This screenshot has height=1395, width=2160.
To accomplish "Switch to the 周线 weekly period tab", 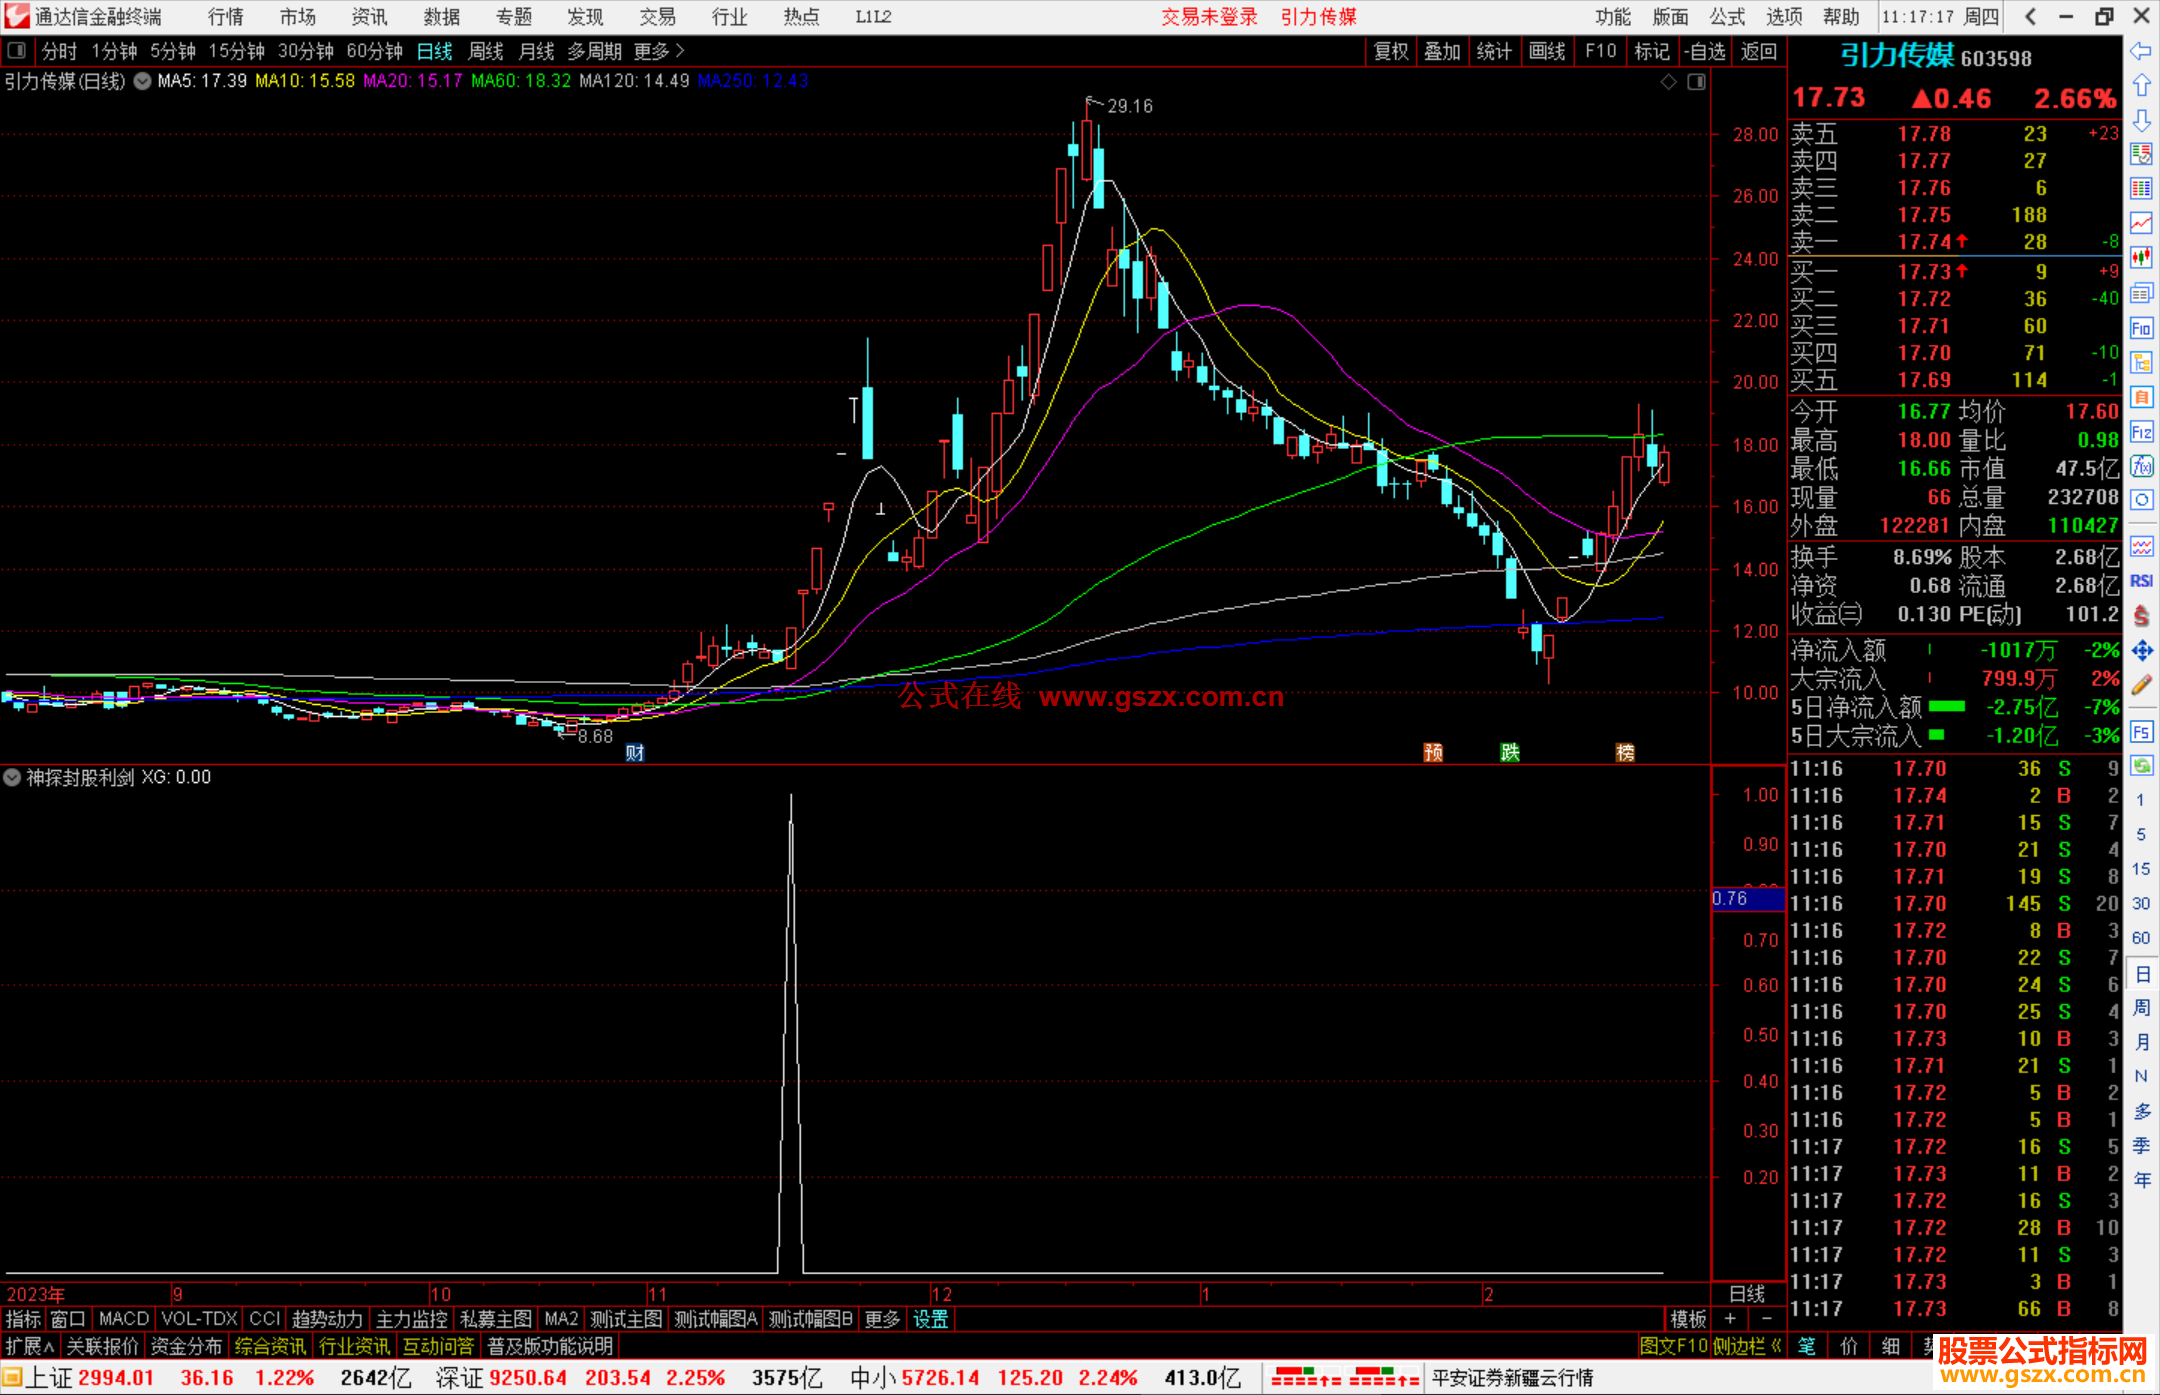I will click(x=486, y=50).
